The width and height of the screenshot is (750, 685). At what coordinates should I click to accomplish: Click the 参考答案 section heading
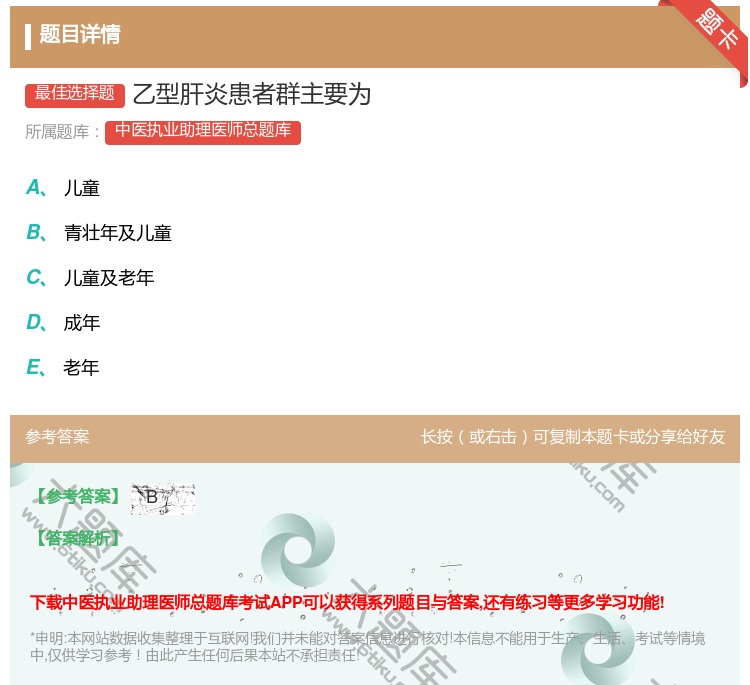(57, 437)
